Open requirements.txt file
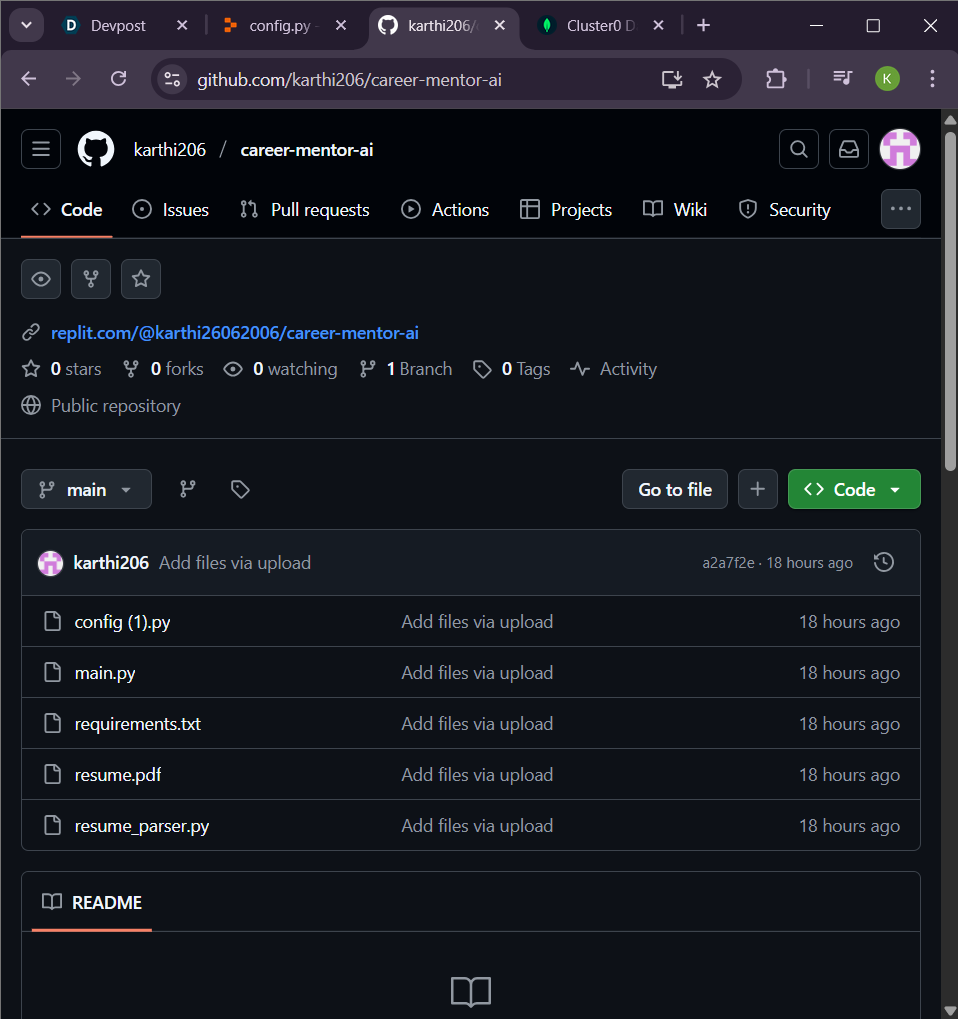This screenshot has width=958, height=1019. 138,724
